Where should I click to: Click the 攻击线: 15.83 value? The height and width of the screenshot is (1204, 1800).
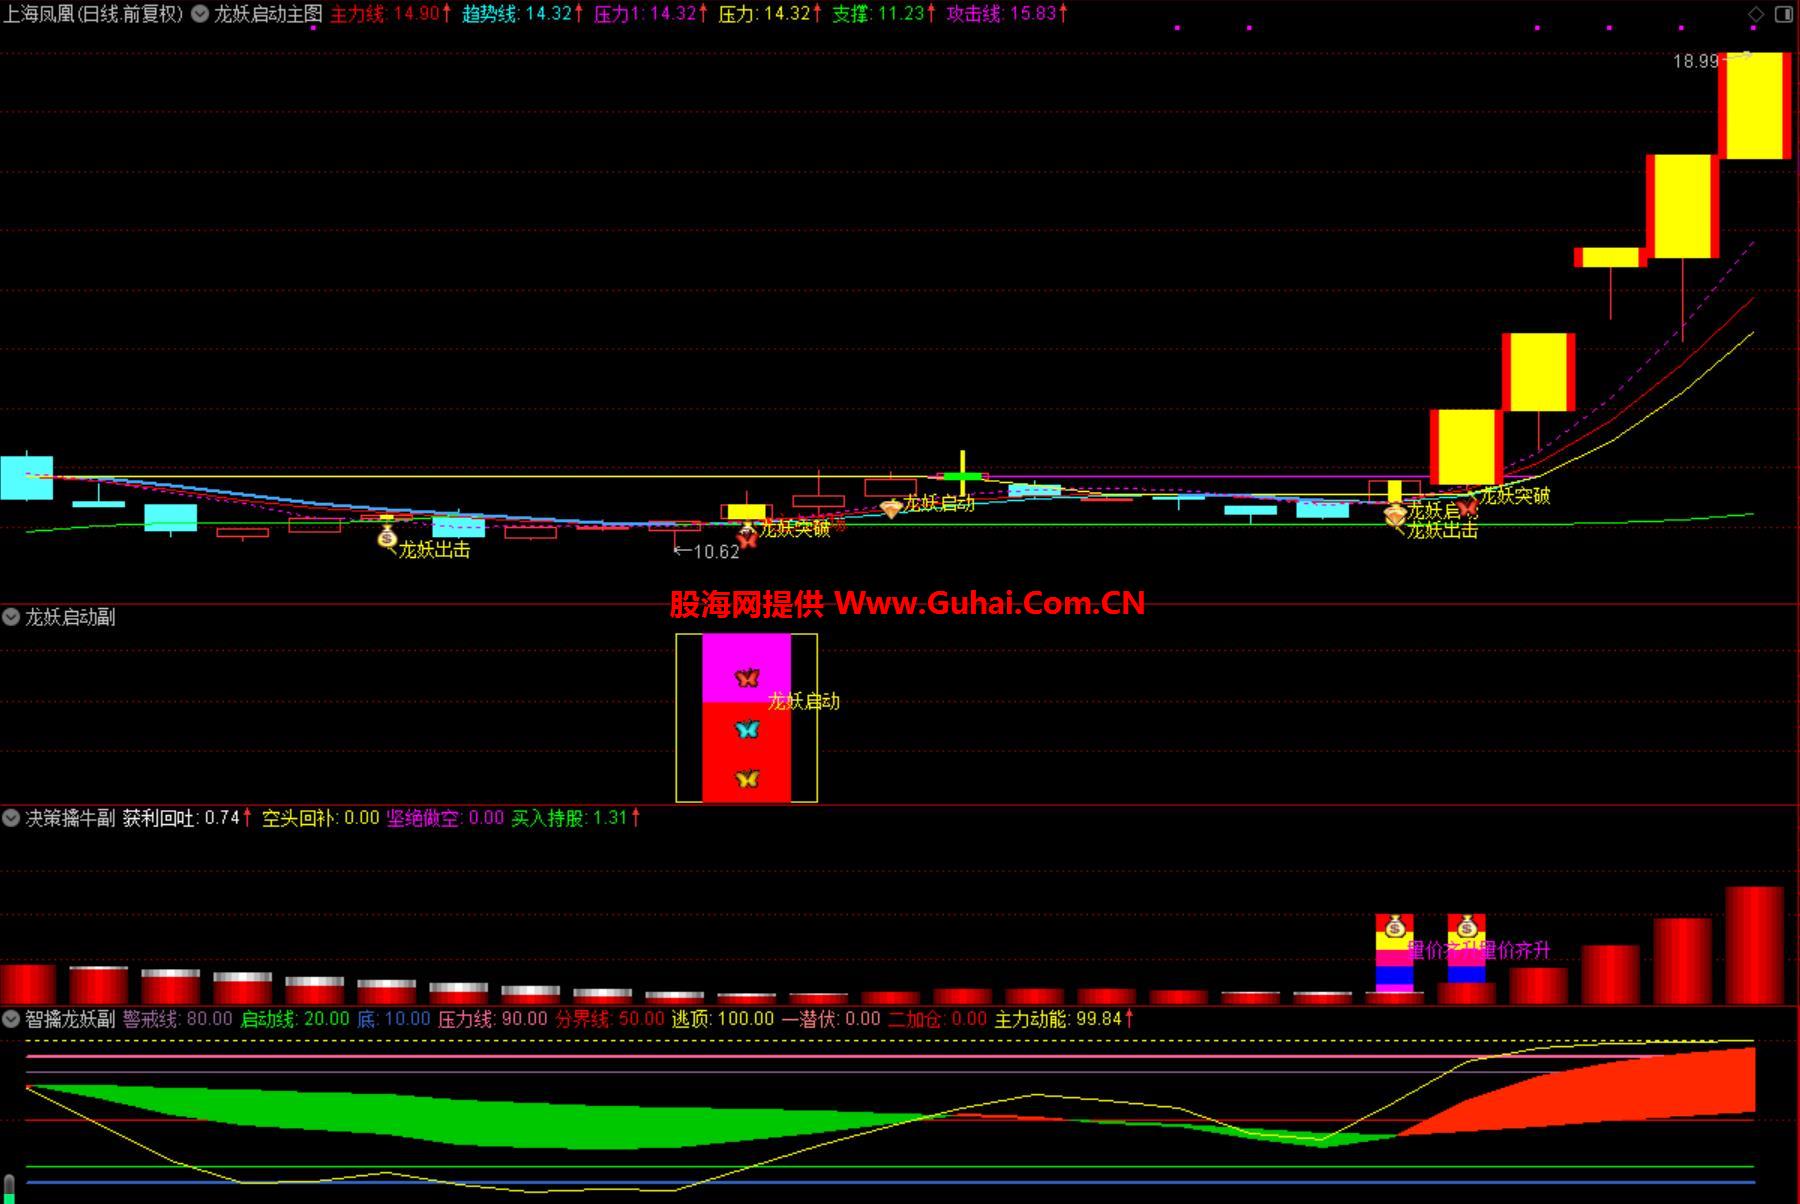[1007, 14]
